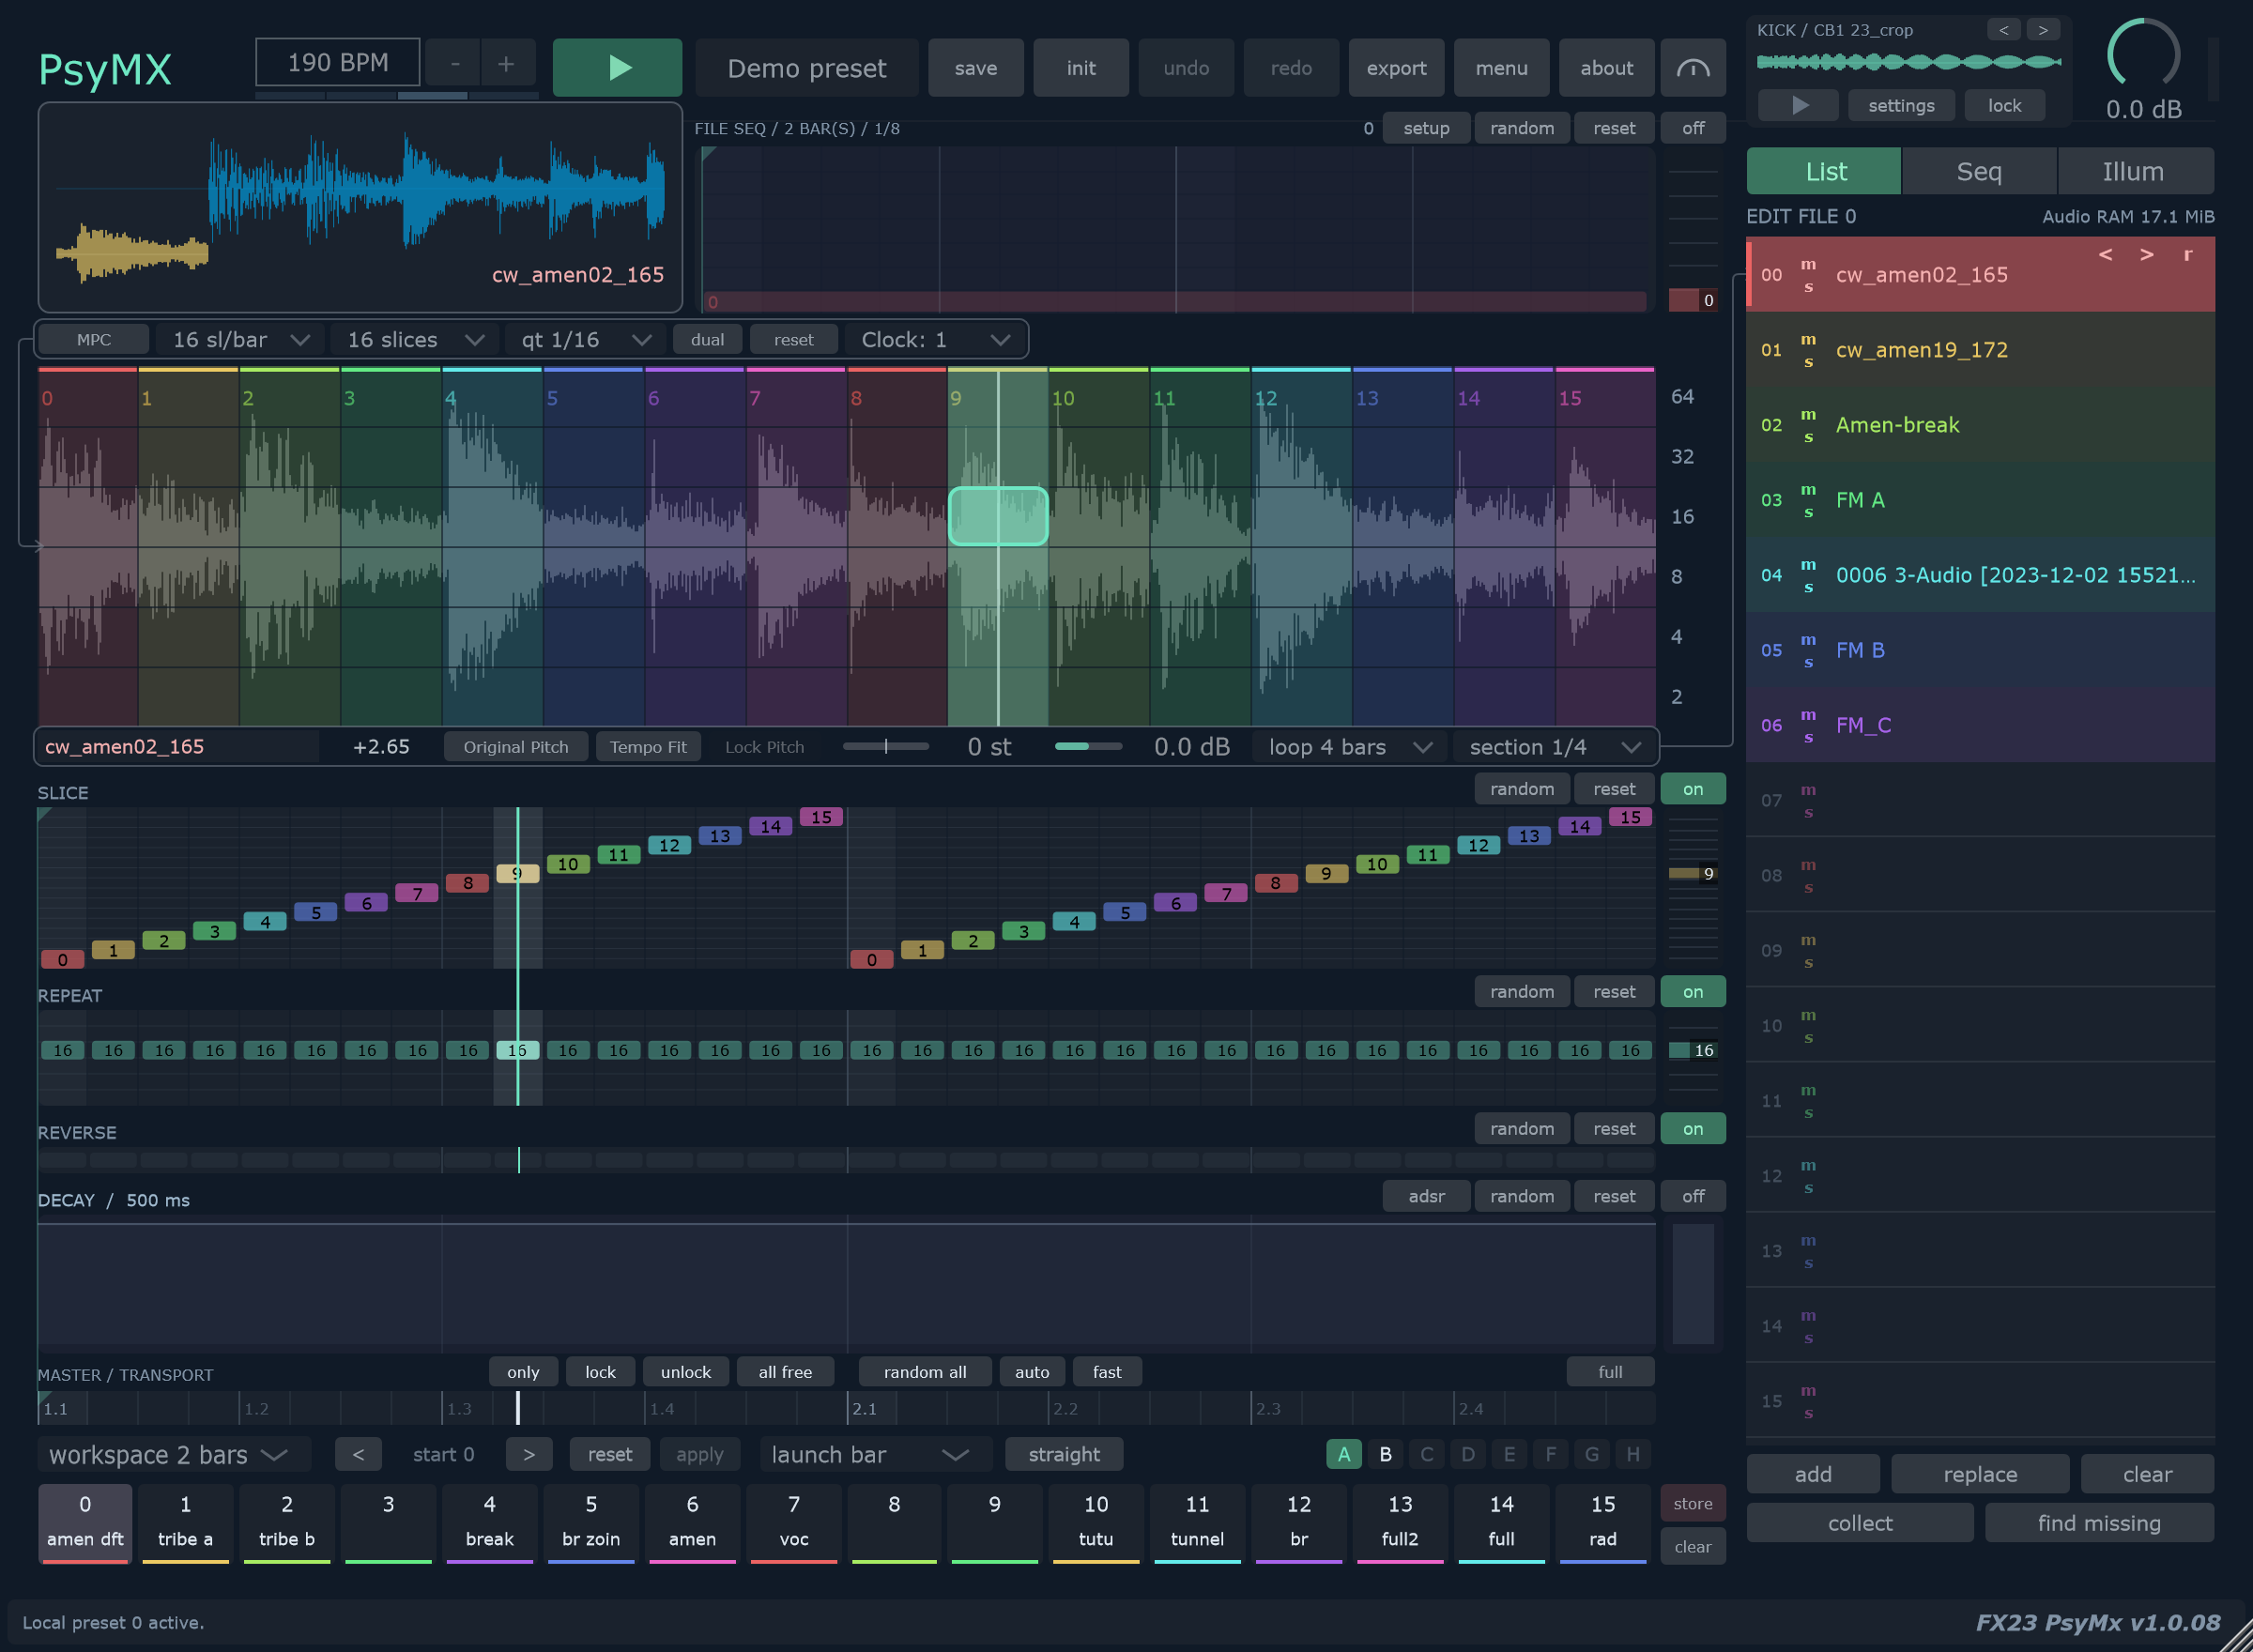The image size is (2253, 1652).
Task: Turn off the SLICE lane on toggle
Action: (x=1692, y=789)
